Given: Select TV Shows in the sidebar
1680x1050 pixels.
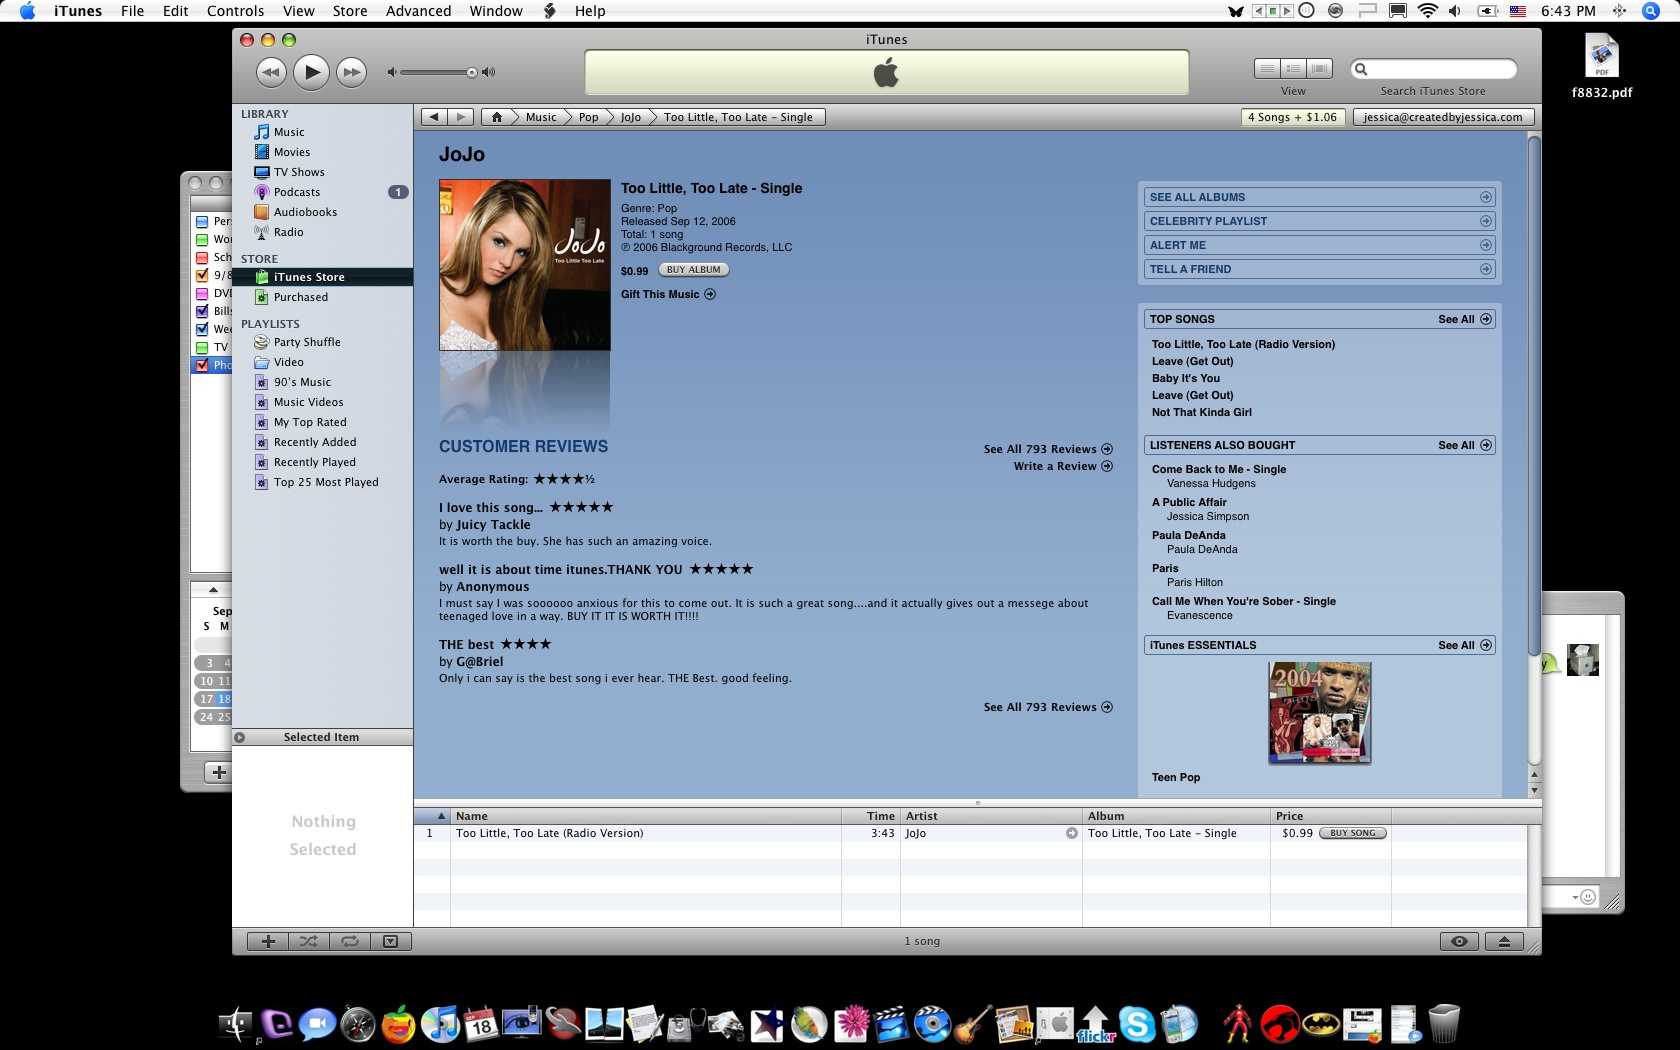Looking at the screenshot, I should (x=299, y=172).
